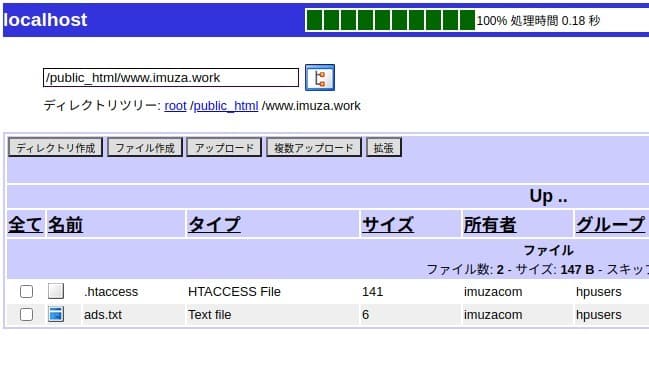Click the HTACCESS File type cell
Screen dimensions: 649x371
(x=234, y=292)
